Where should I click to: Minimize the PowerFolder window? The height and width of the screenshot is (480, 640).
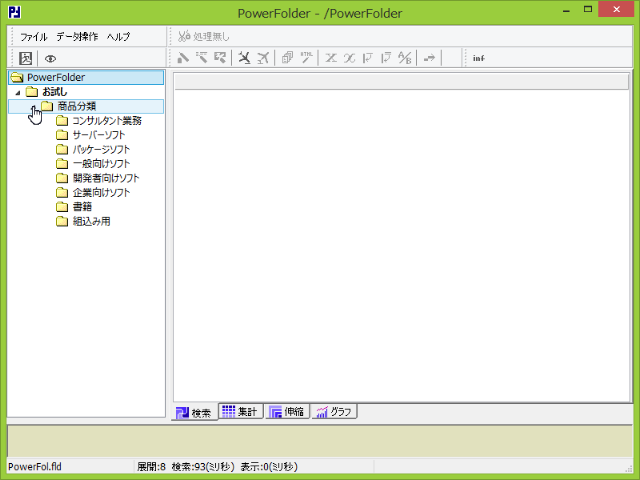[566, 10]
